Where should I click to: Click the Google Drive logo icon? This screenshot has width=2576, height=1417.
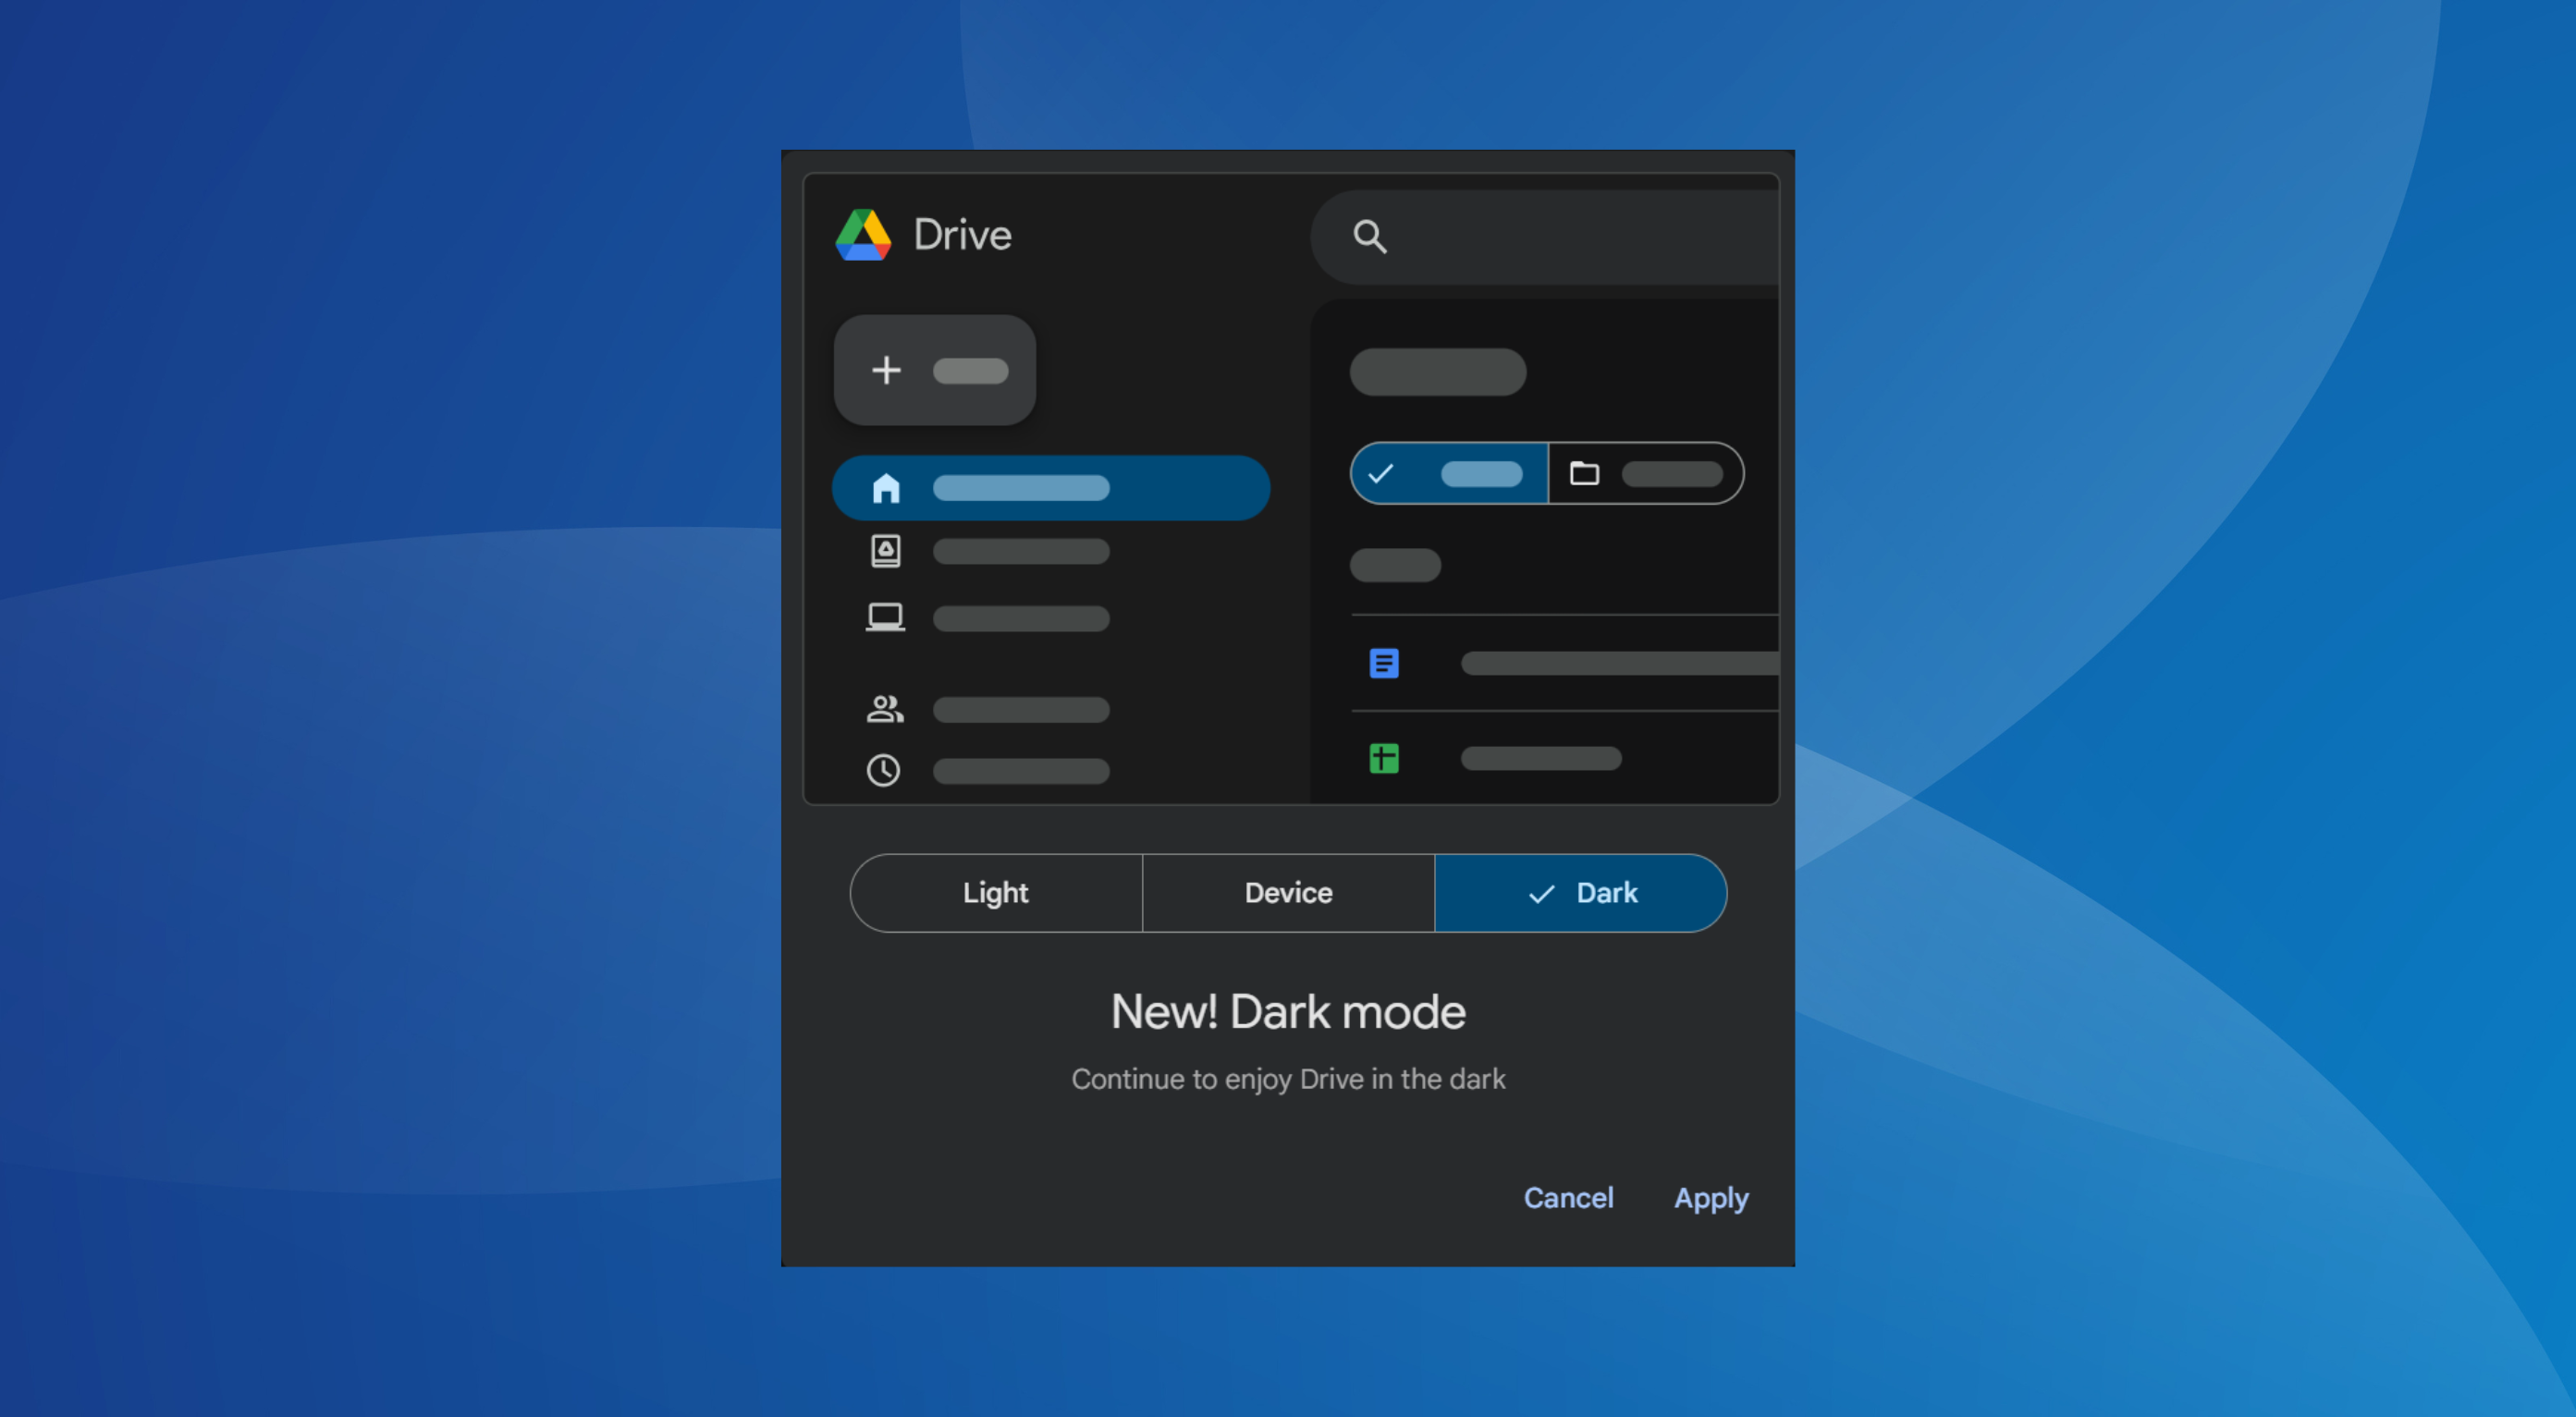(863, 235)
